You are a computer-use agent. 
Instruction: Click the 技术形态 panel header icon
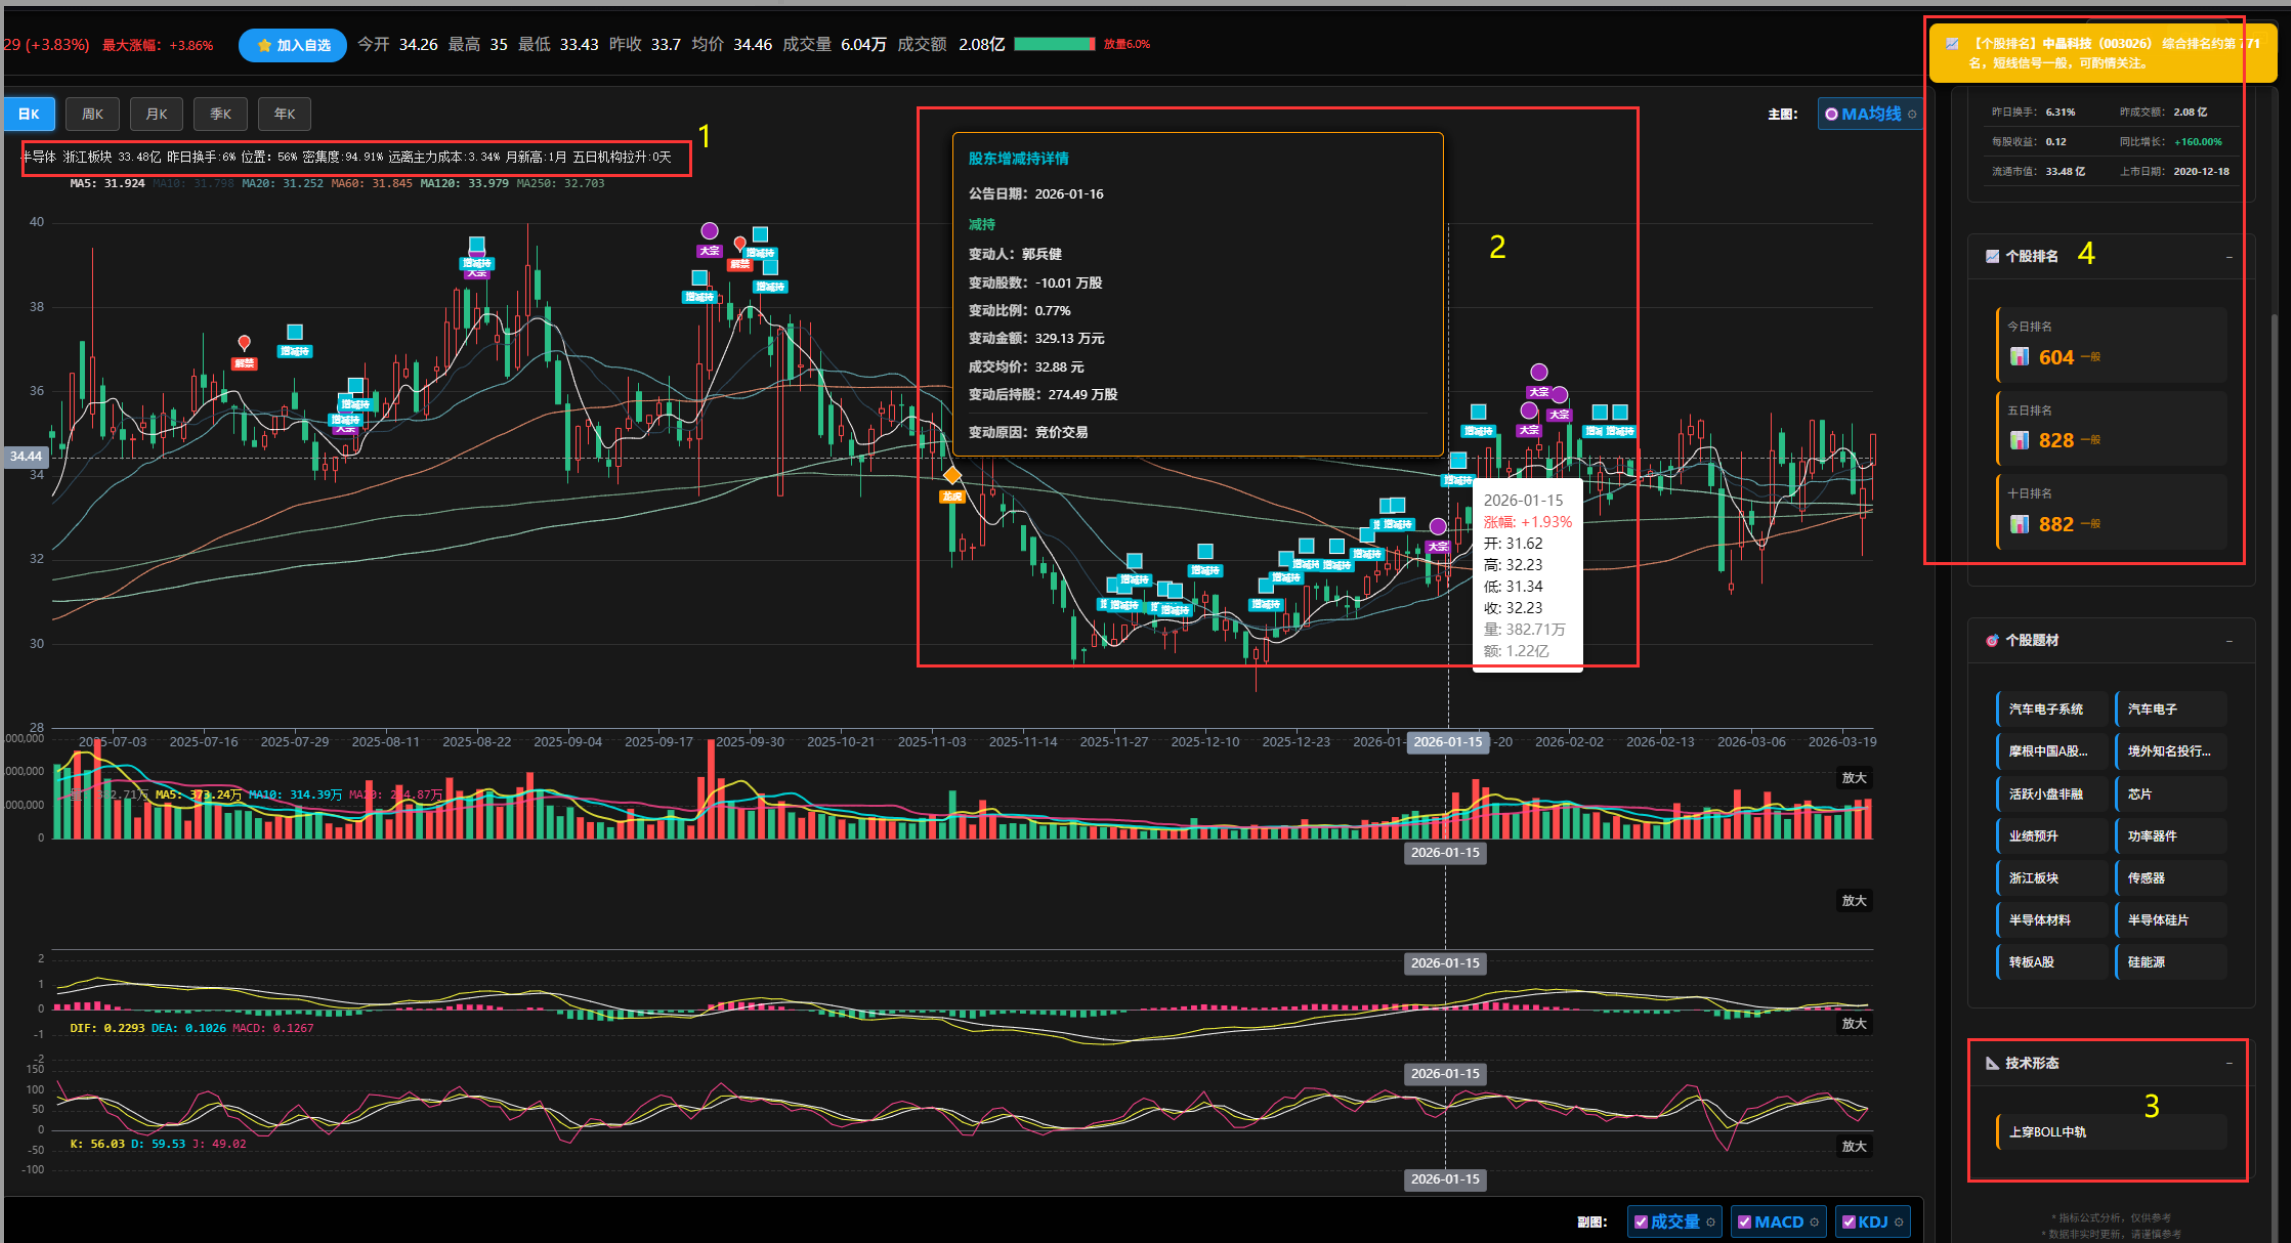[x=1992, y=1063]
